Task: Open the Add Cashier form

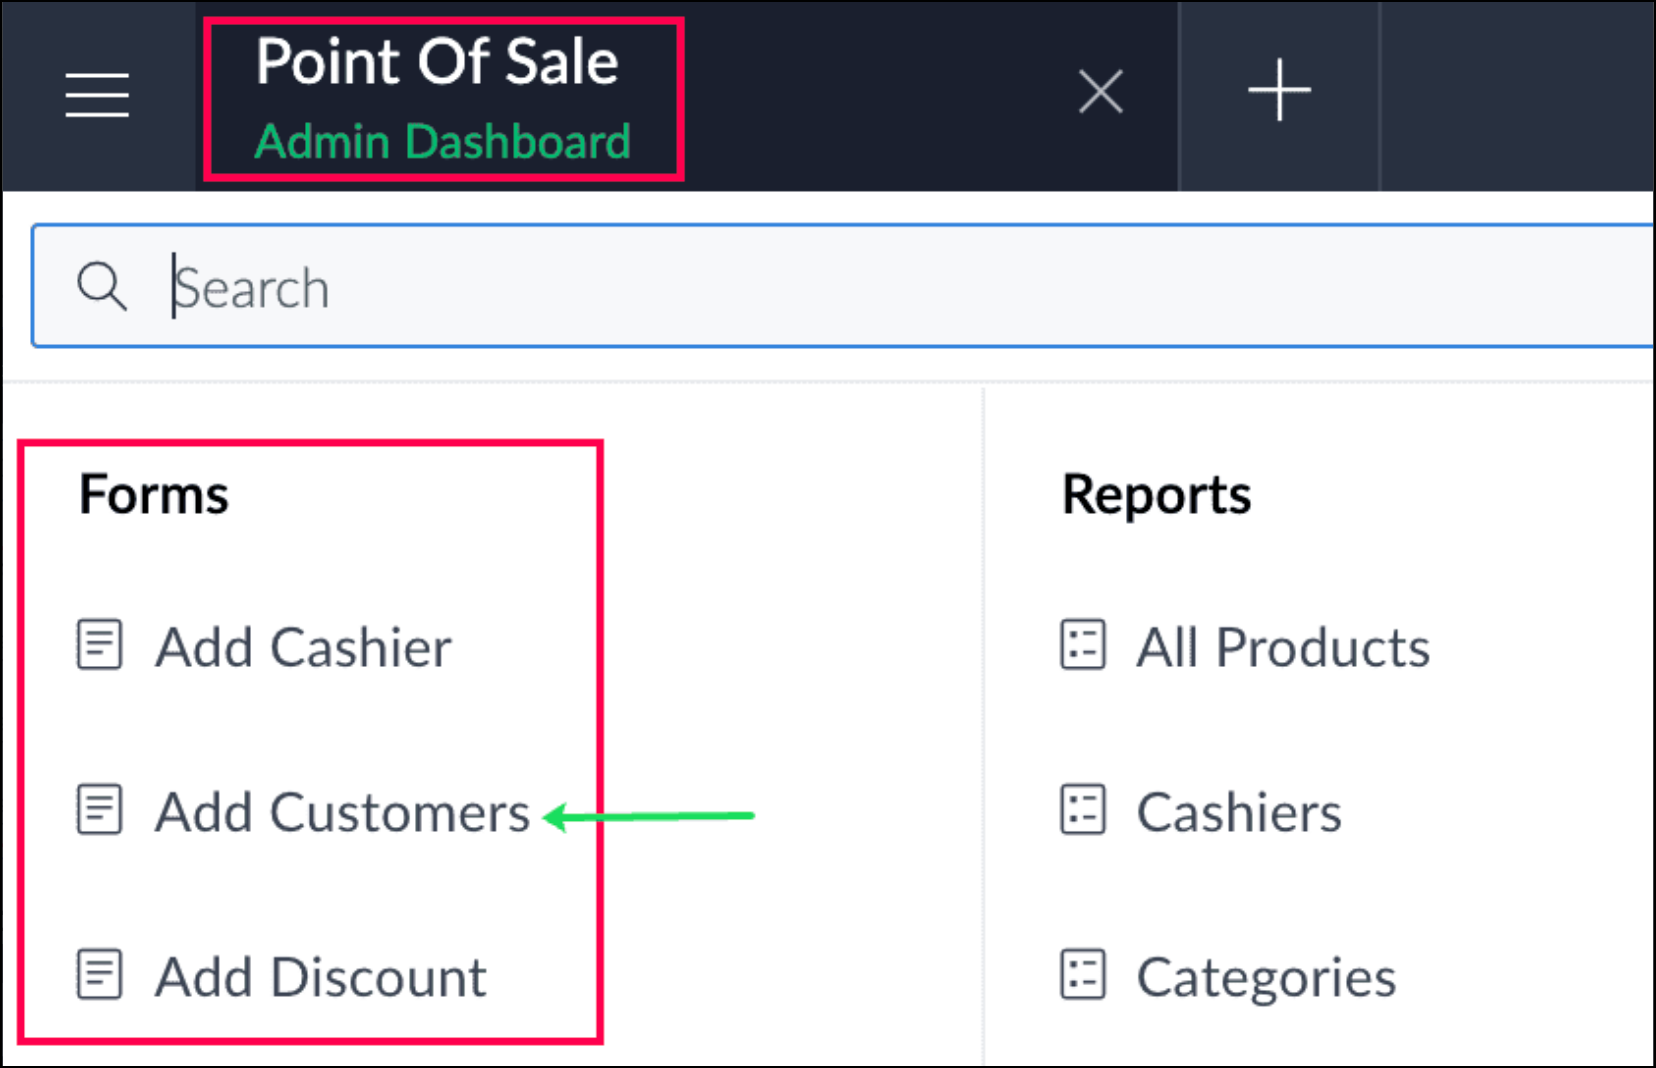Action: point(303,647)
